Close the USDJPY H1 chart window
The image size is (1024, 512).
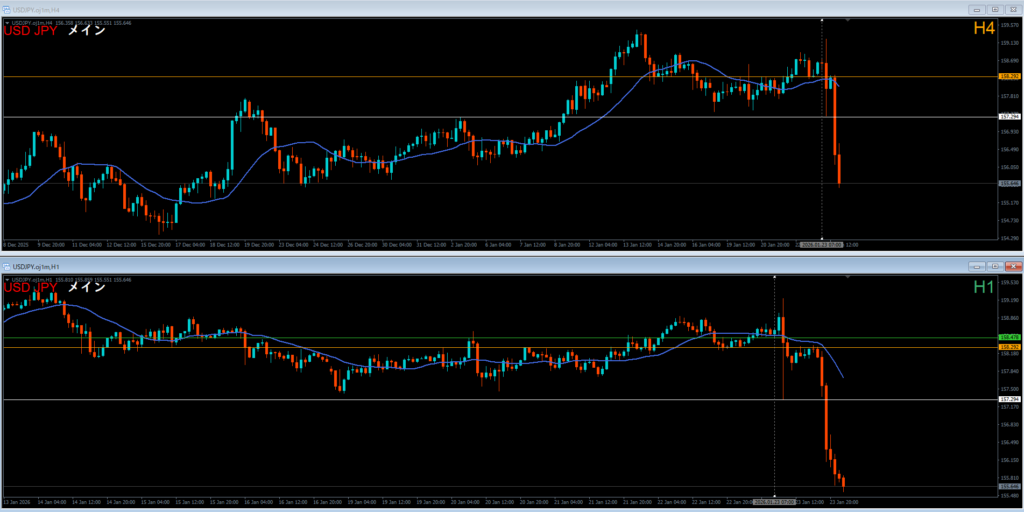coord(1012,267)
